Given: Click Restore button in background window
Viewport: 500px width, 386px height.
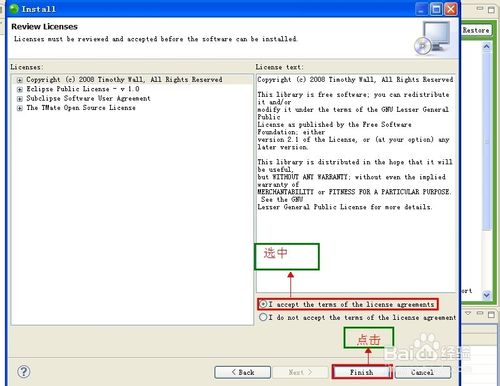Looking at the screenshot, I should [x=476, y=30].
